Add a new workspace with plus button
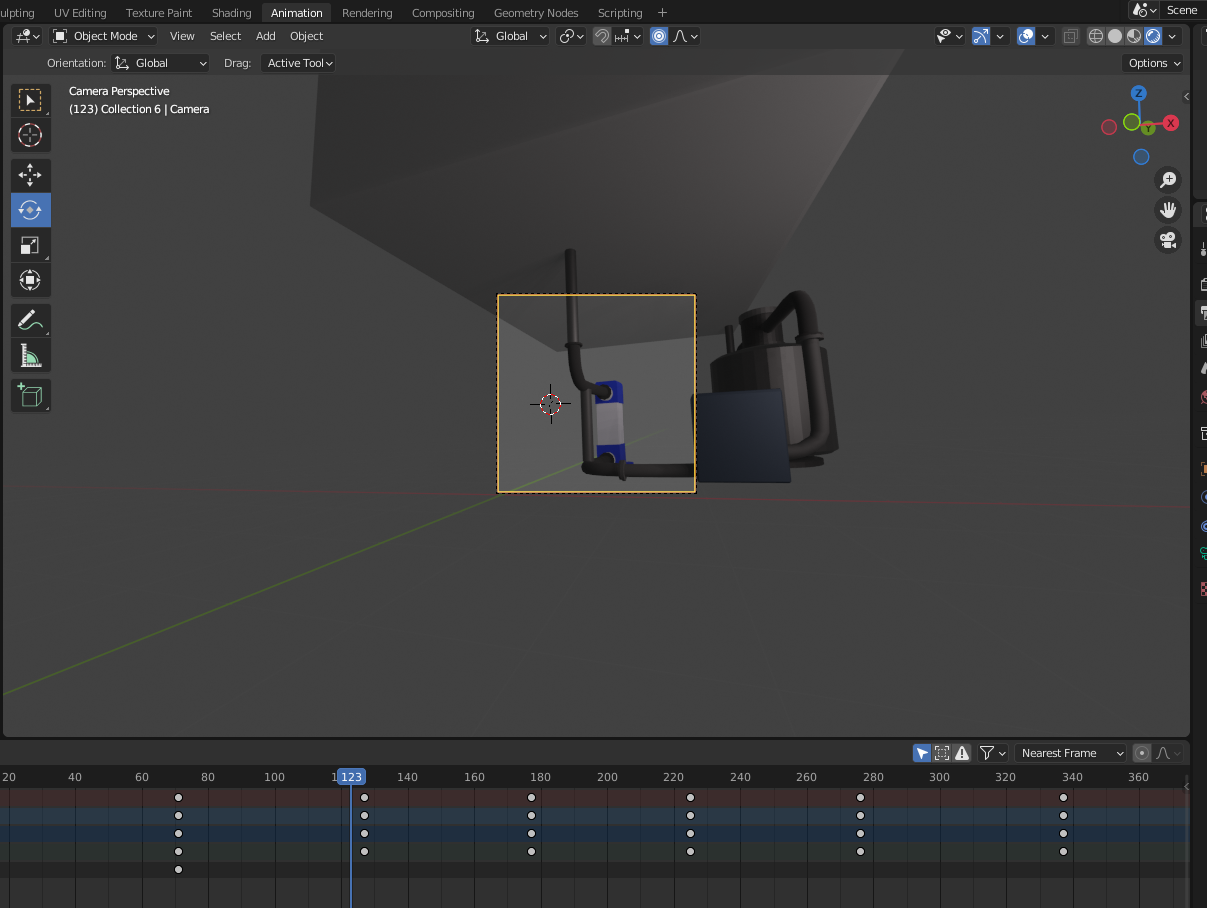The image size is (1207, 908). [662, 13]
